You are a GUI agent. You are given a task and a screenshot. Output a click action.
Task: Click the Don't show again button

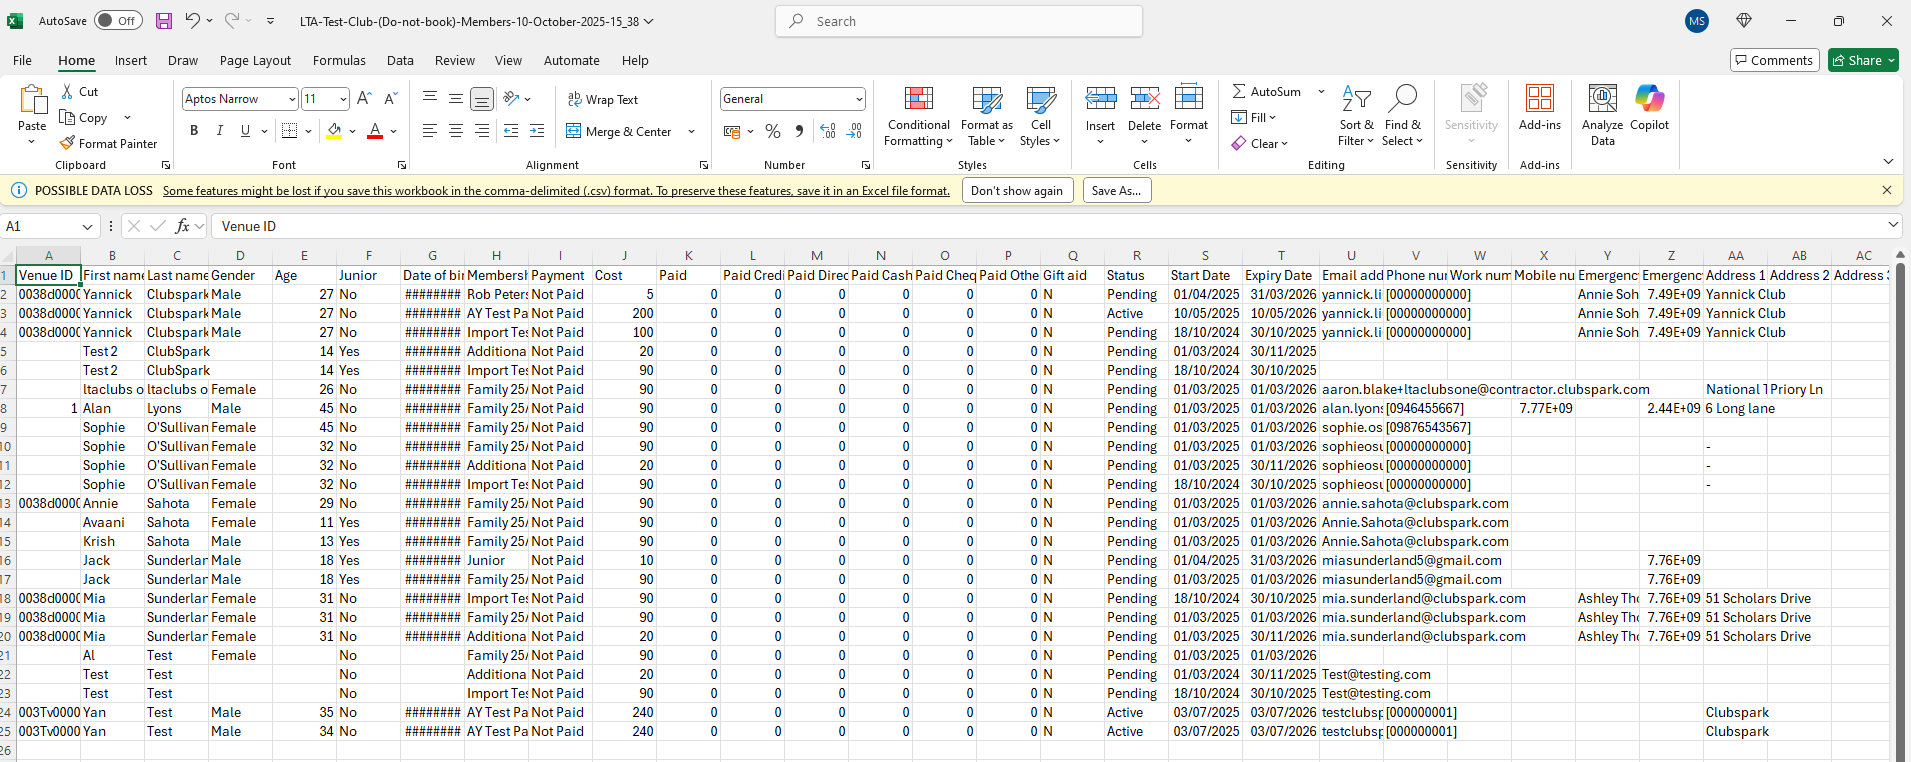(x=1017, y=191)
